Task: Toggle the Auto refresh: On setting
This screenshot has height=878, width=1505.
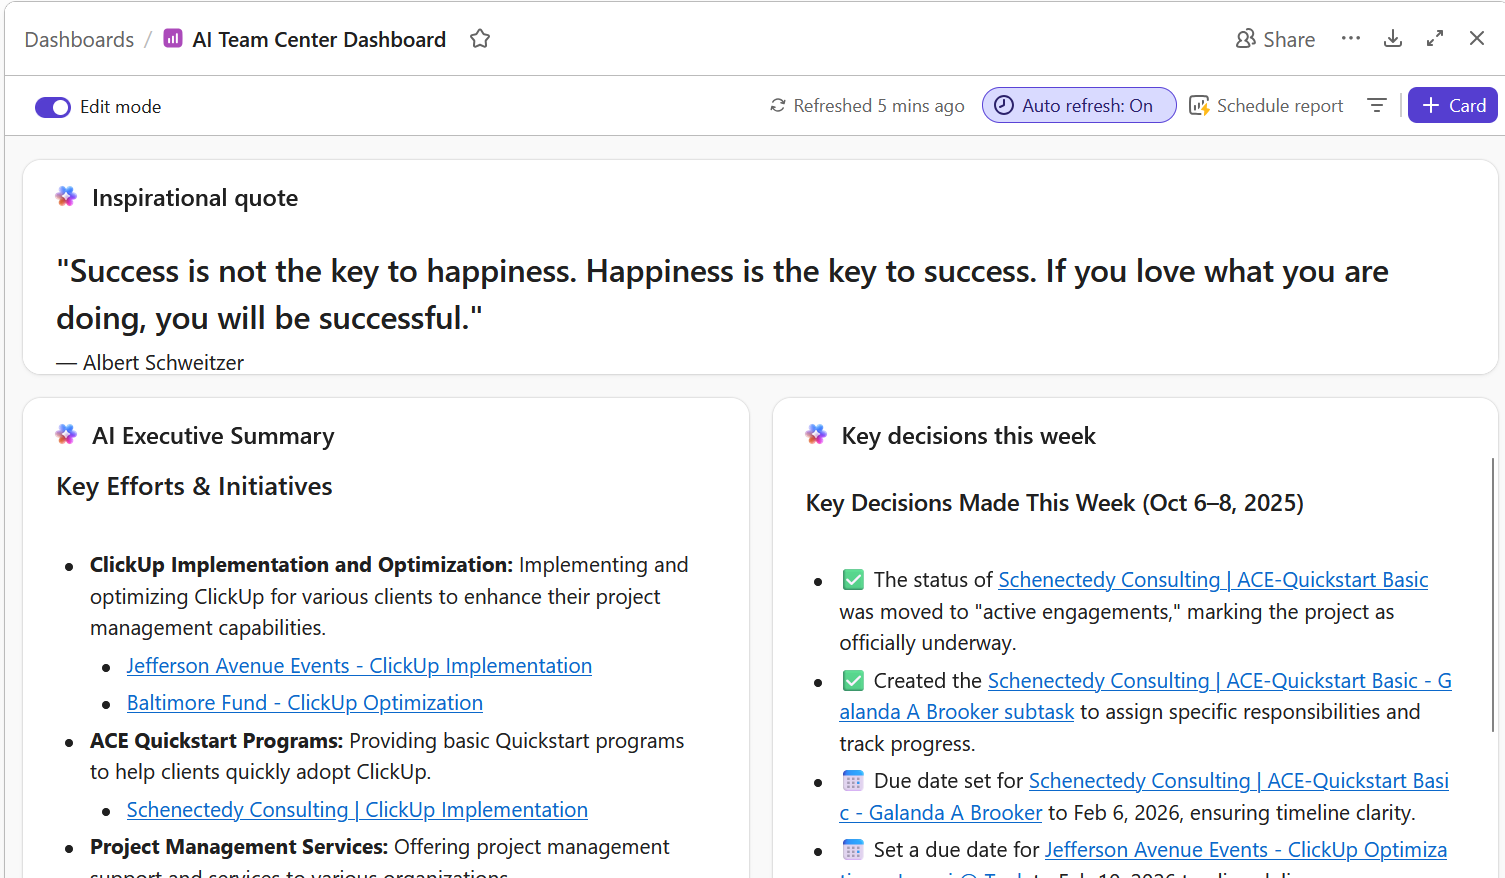Action: pyautogui.click(x=1078, y=106)
